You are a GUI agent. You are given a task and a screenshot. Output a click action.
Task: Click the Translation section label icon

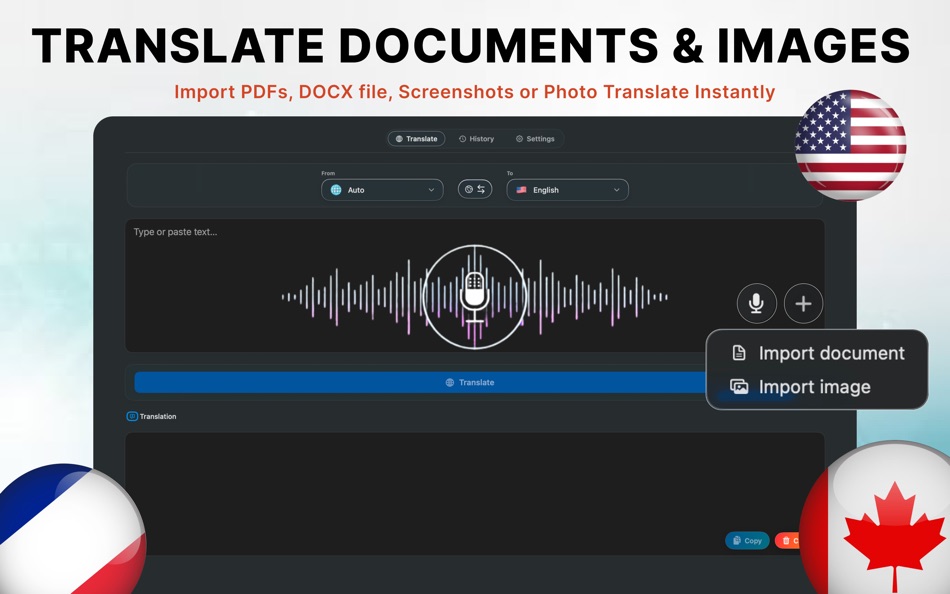(x=132, y=416)
